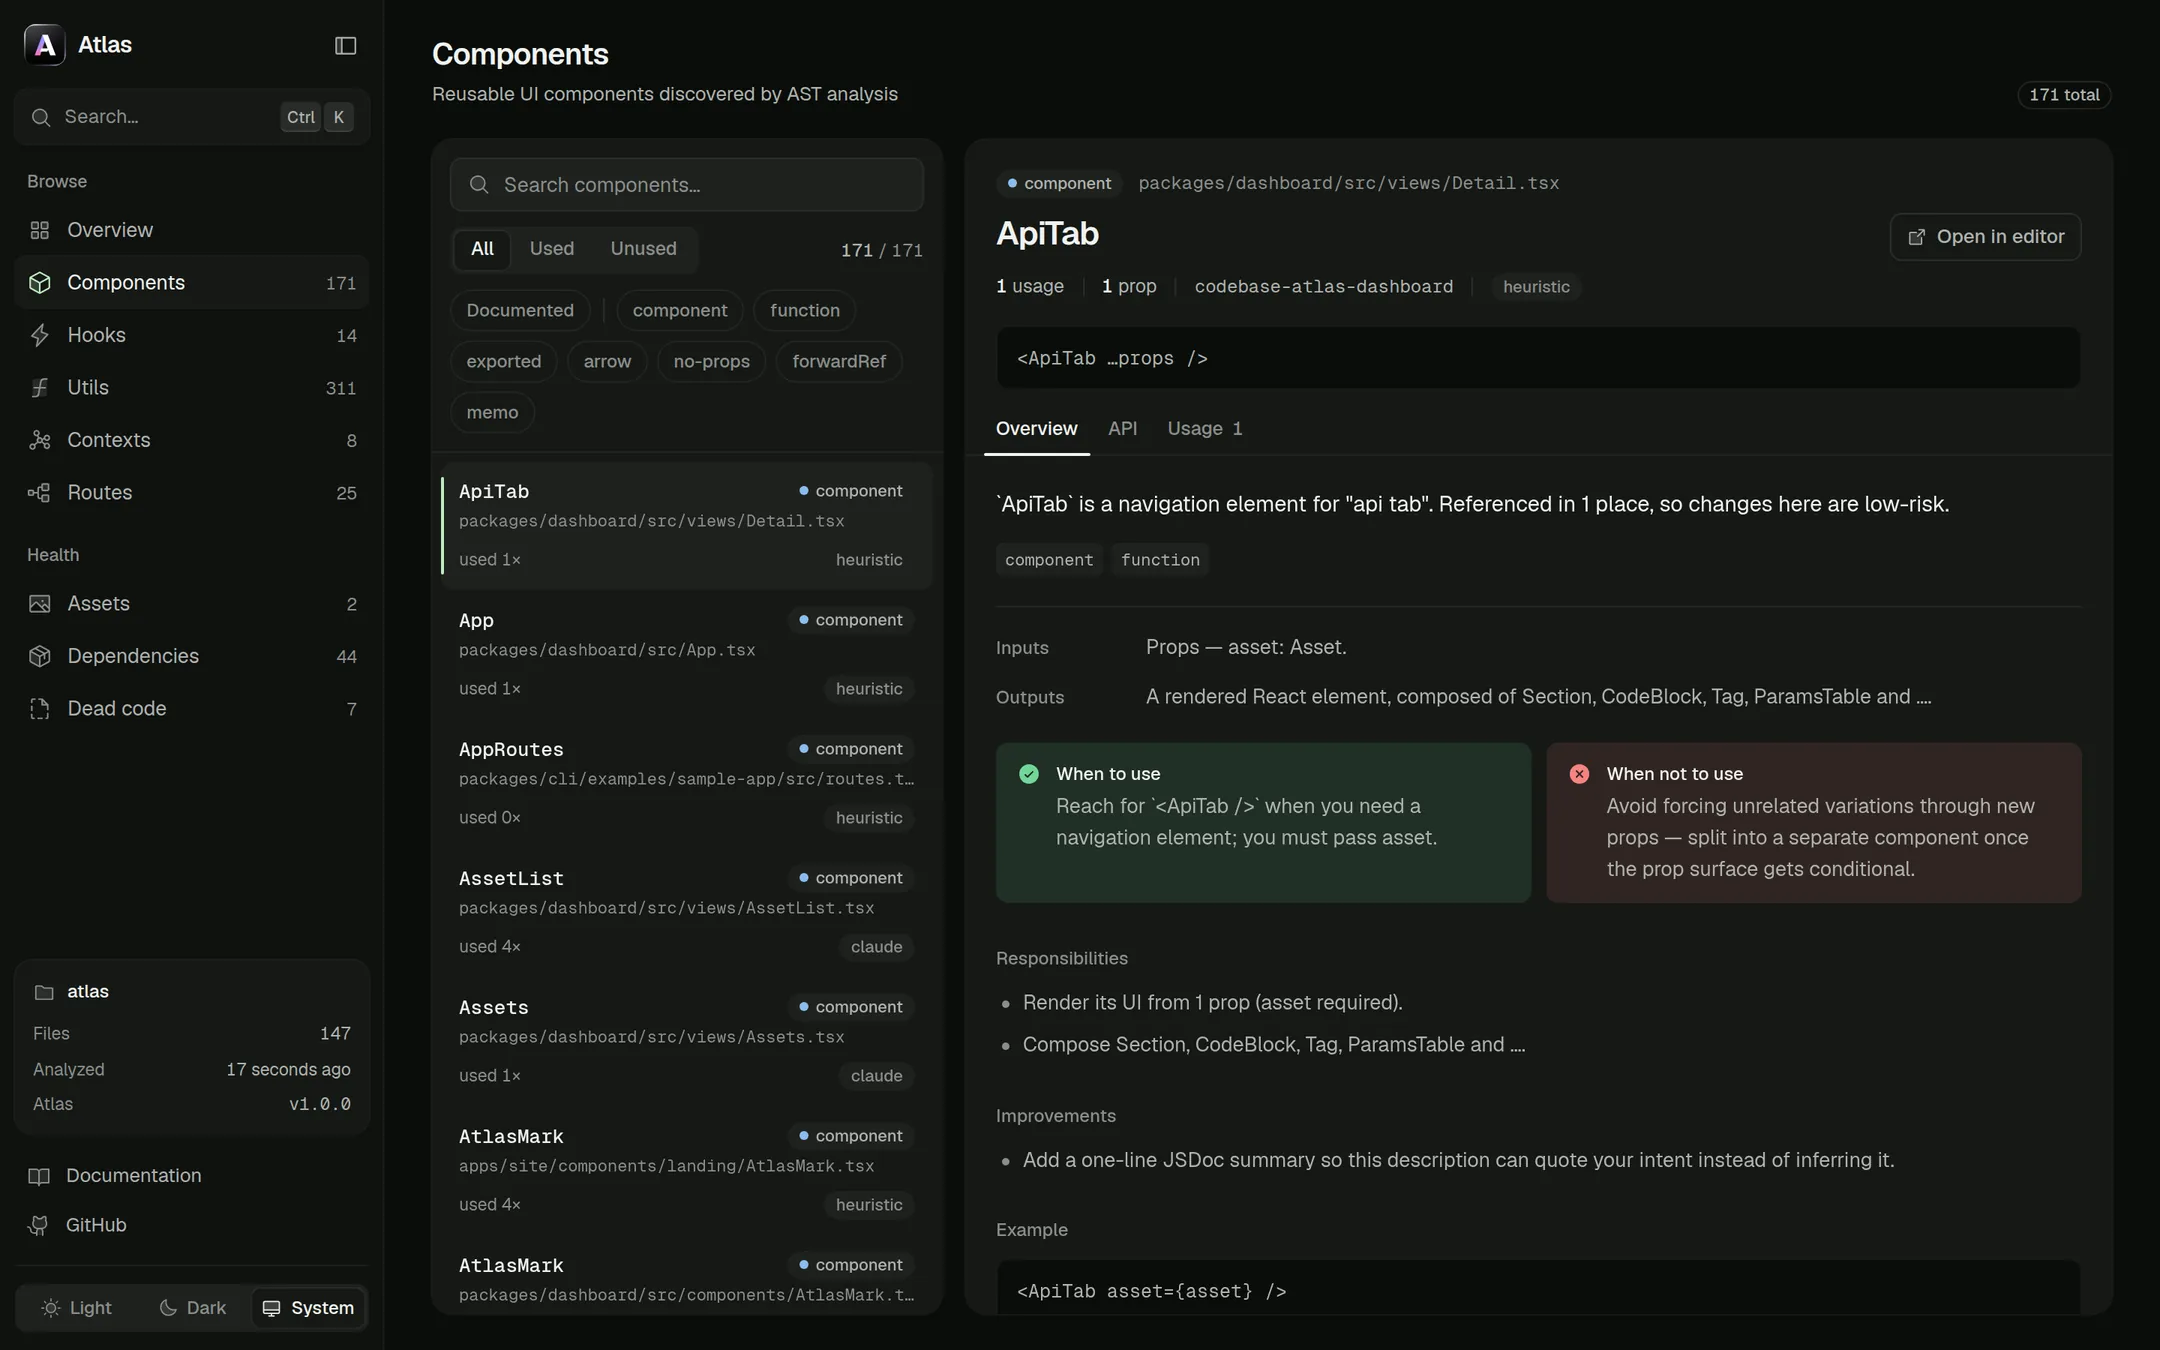Open Dependencies via the package icon
This screenshot has width=2160, height=1350.
[x=39, y=656]
